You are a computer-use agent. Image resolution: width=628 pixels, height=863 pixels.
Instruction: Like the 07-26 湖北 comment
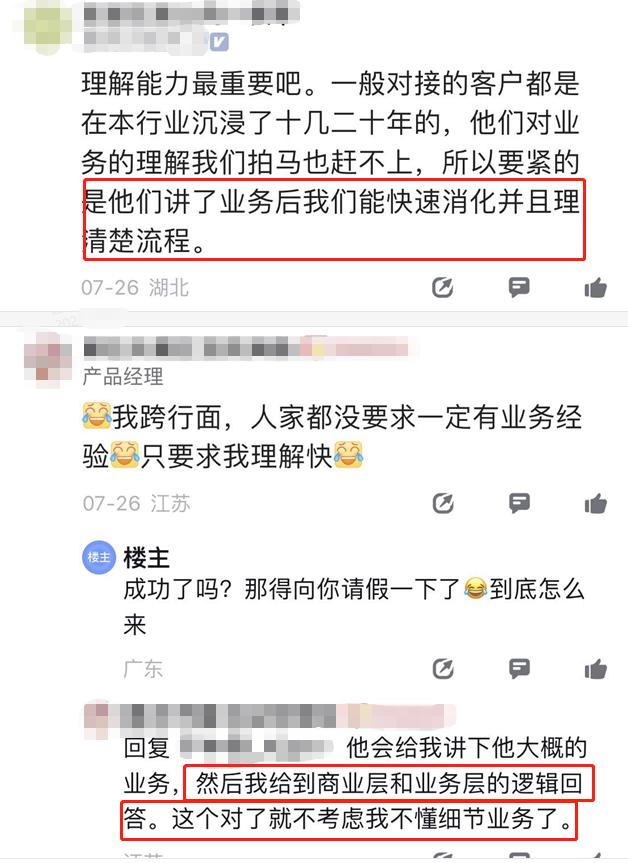[x=596, y=287]
